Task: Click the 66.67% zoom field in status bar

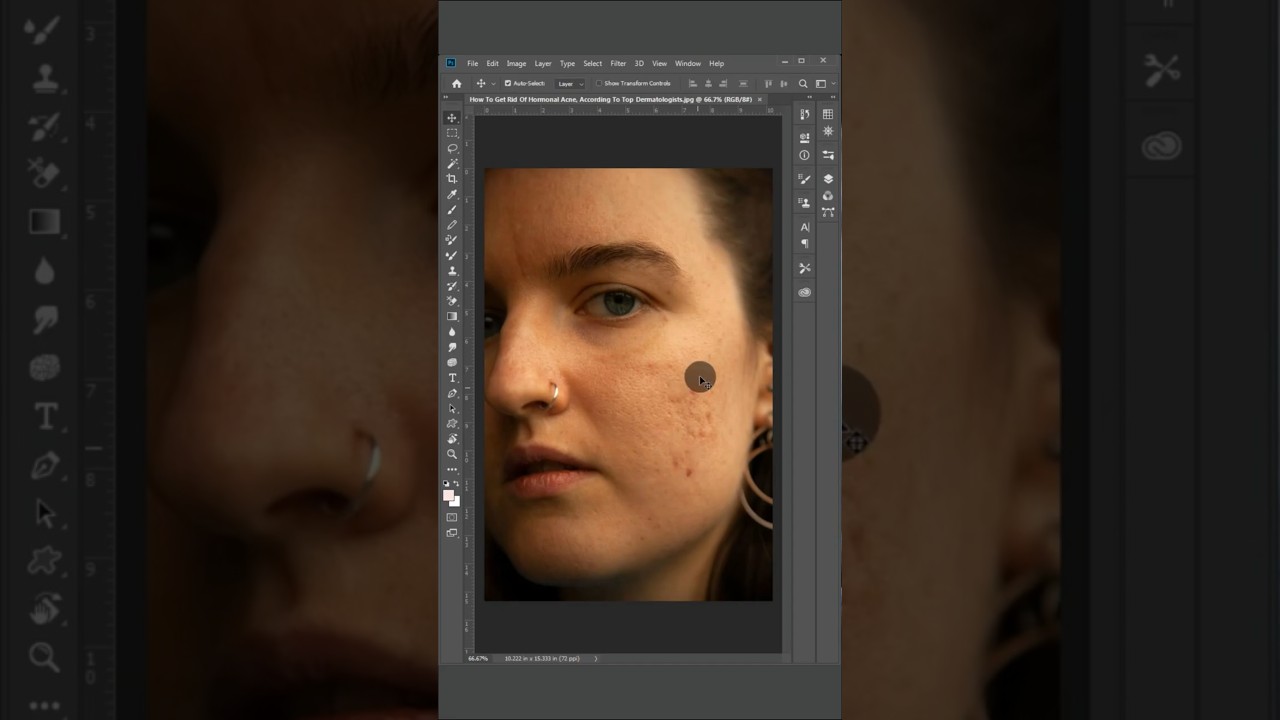Action: (478, 658)
